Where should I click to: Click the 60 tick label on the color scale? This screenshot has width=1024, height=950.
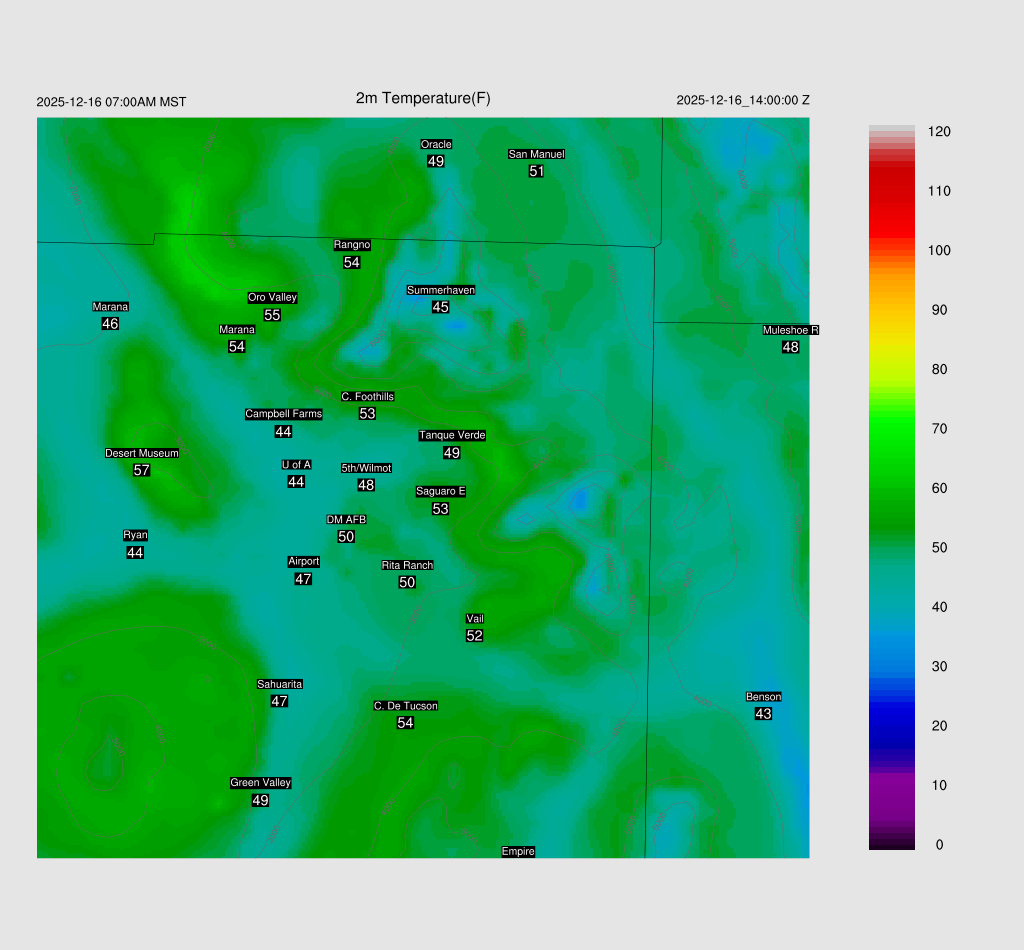tap(939, 488)
